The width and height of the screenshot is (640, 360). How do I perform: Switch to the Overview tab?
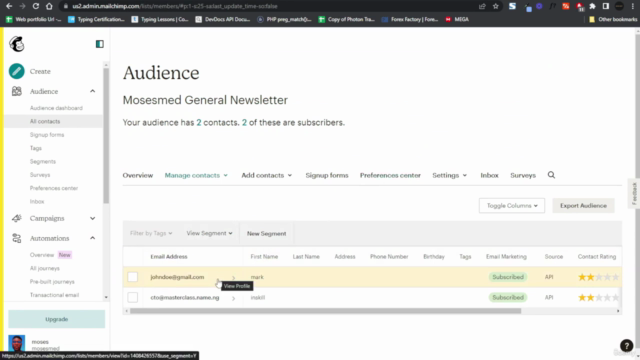click(x=138, y=175)
